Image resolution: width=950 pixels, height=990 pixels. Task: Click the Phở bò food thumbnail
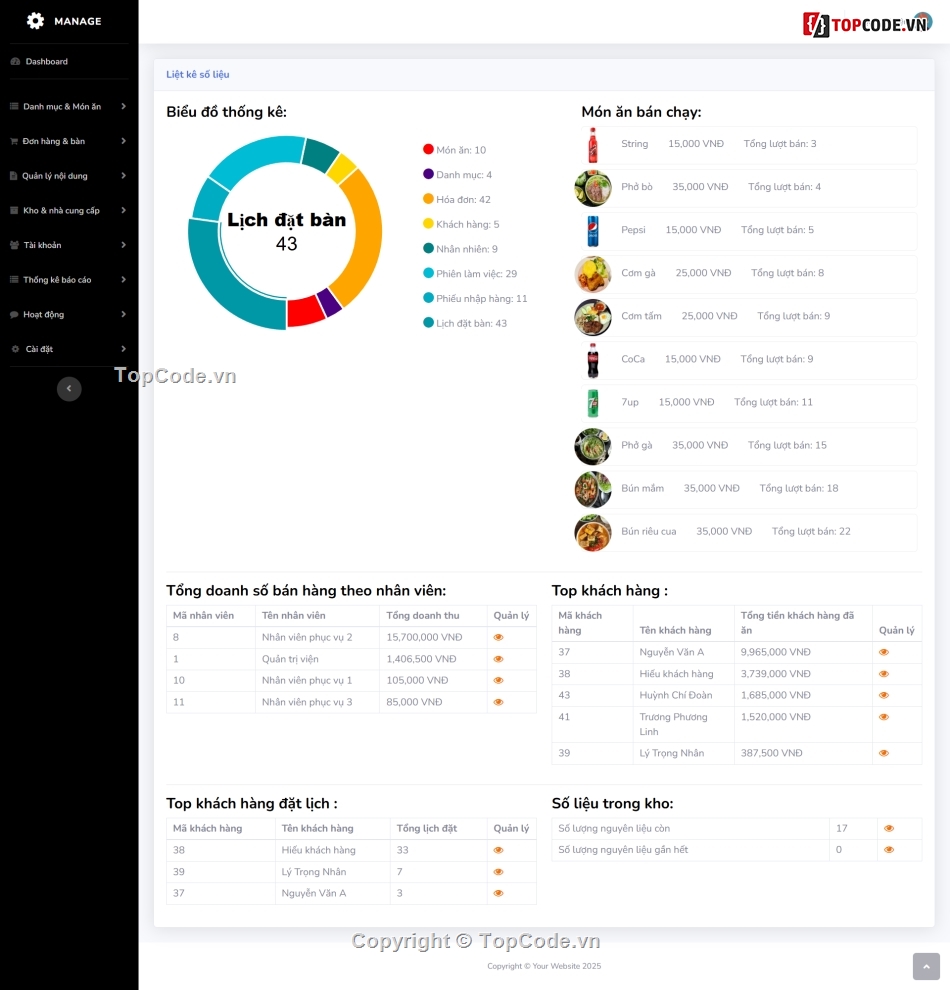(593, 187)
